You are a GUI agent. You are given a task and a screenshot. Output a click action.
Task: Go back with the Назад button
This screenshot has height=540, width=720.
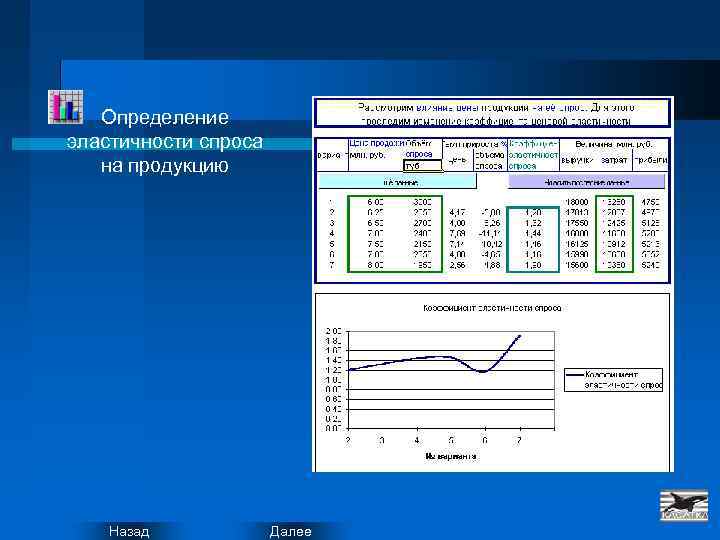coord(129,531)
